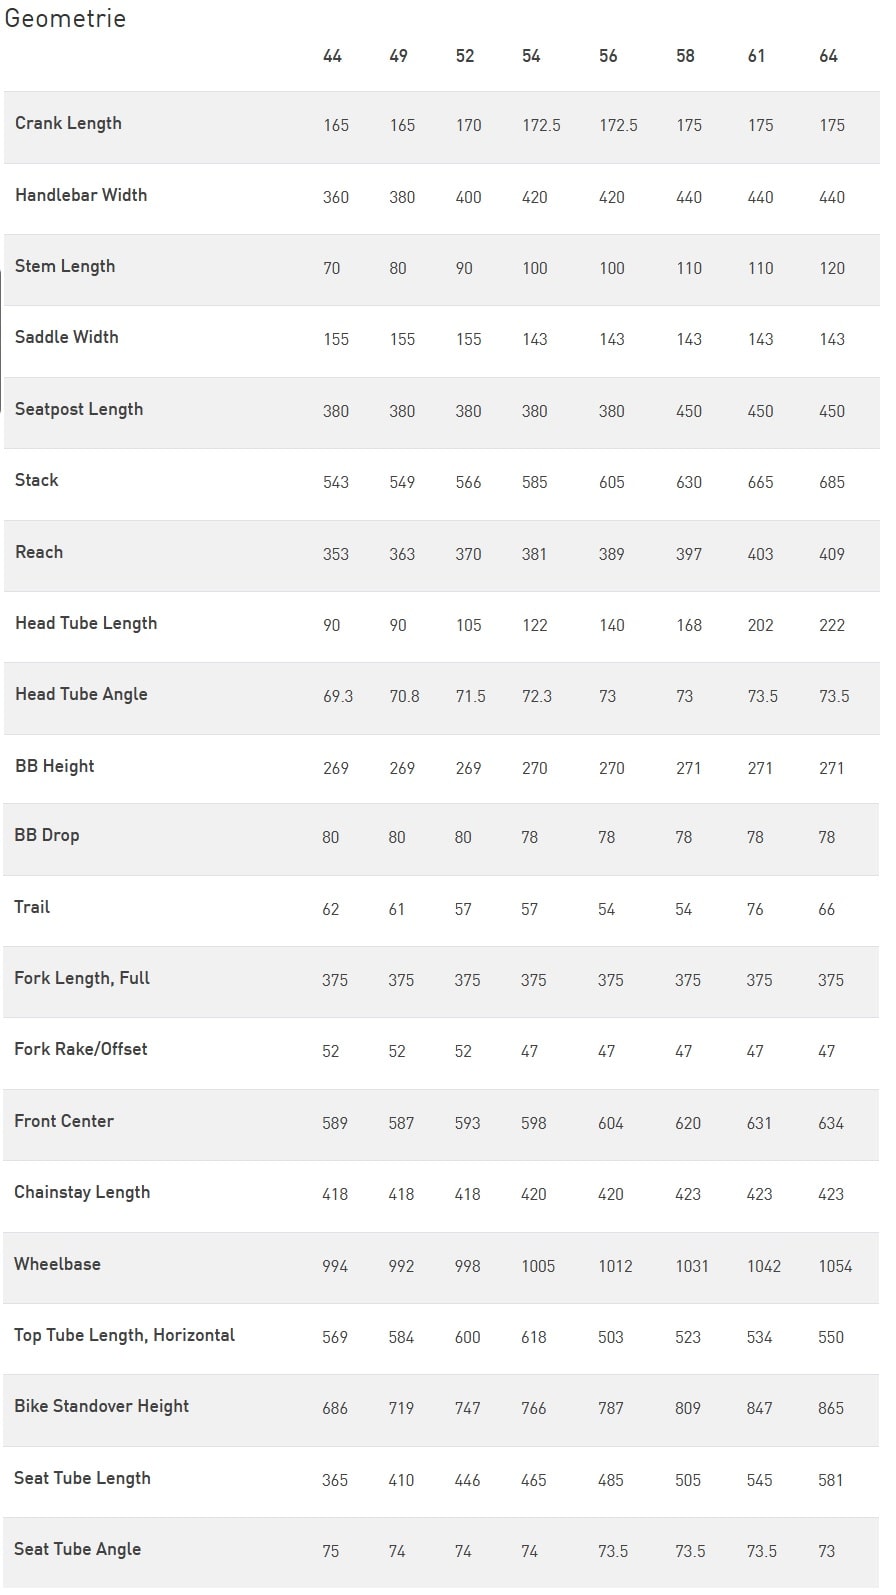The height and width of the screenshot is (1595, 896).
Task: Click the Seat Tube Angle row label
Action: [x=77, y=1549]
